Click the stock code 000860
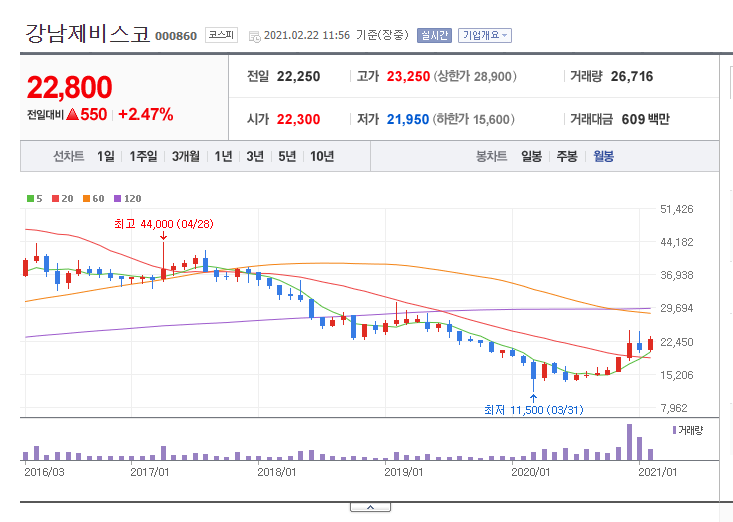The width and height of the screenshot is (733, 522). 176,36
